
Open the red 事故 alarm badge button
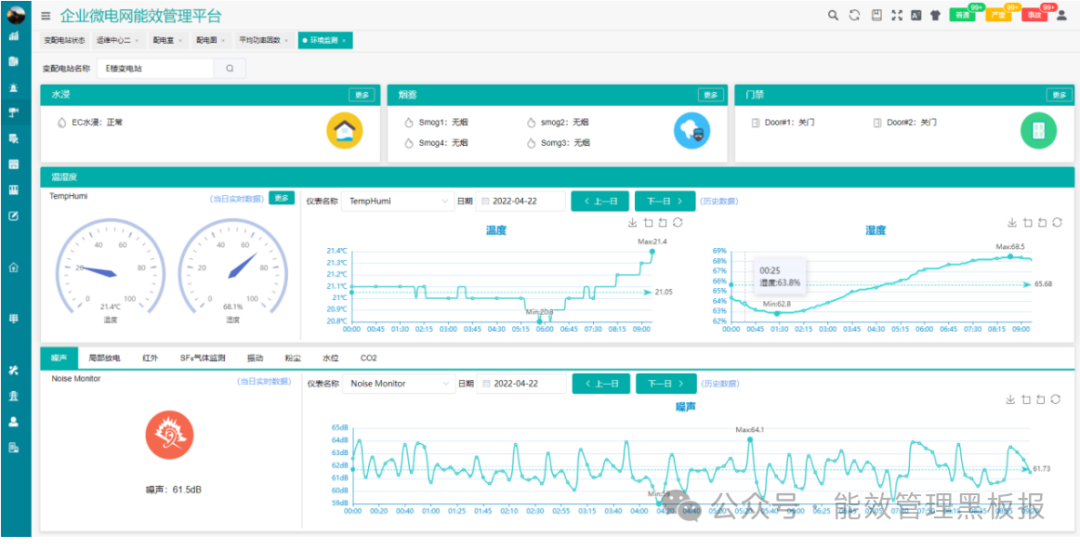pos(1035,14)
